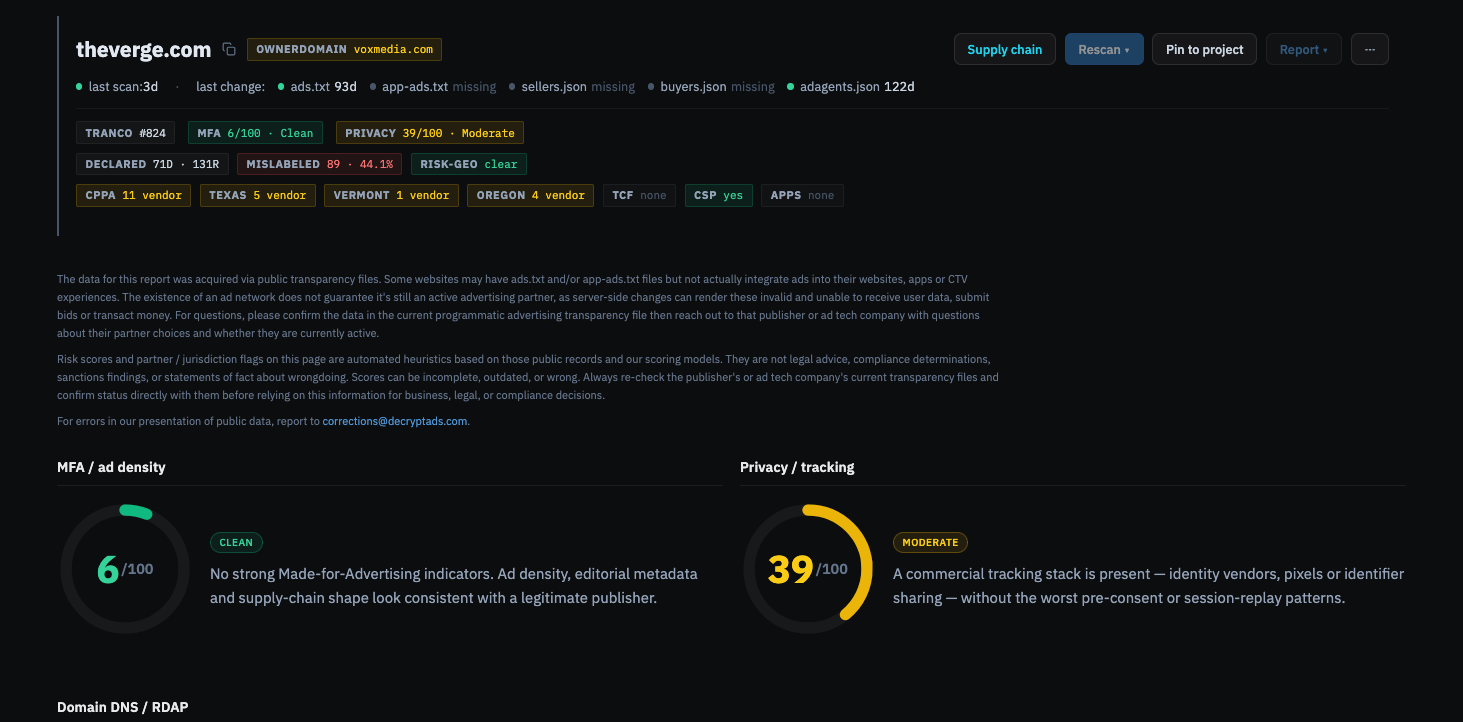The height and width of the screenshot is (722, 1463).
Task: Open the Supply chain view
Action: pyautogui.click(x=1005, y=49)
